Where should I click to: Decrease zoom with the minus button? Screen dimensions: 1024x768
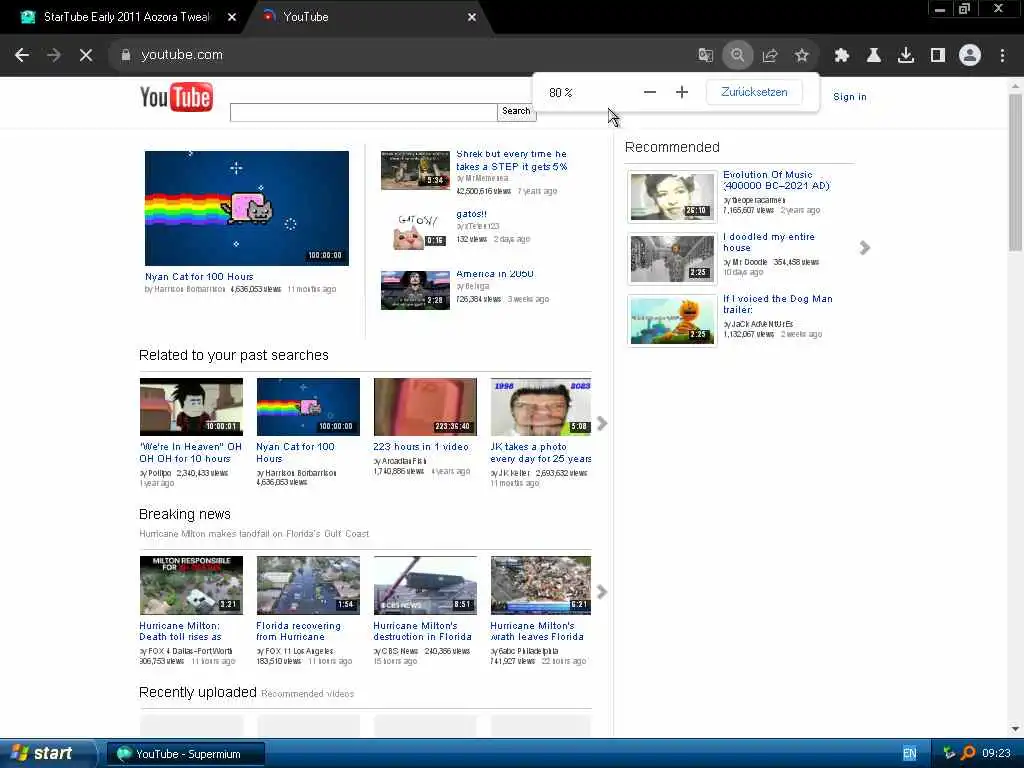pyautogui.click(x=649, y=92)
